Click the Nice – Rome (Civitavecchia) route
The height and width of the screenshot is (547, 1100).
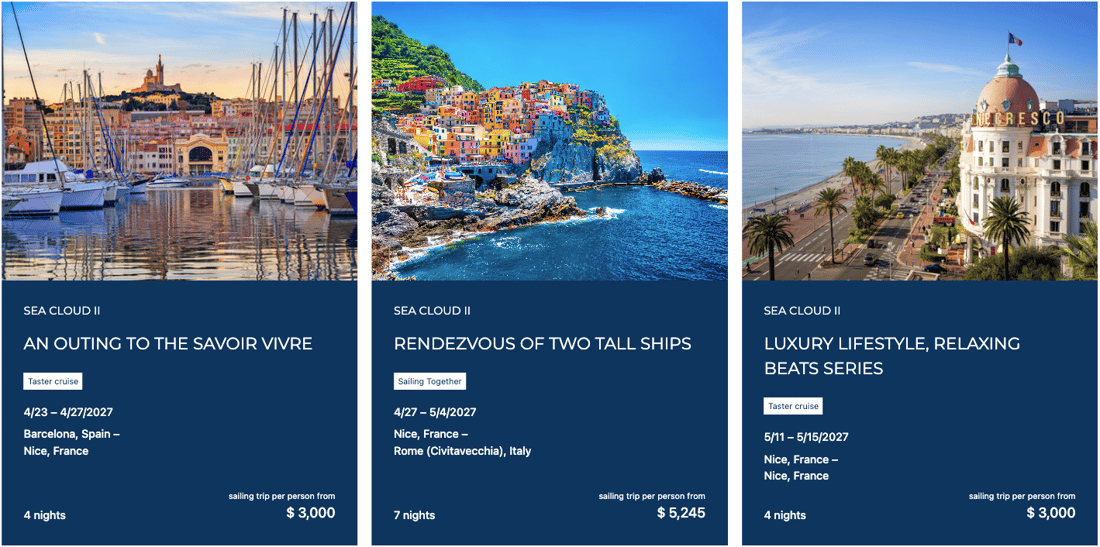coord(462,442)
